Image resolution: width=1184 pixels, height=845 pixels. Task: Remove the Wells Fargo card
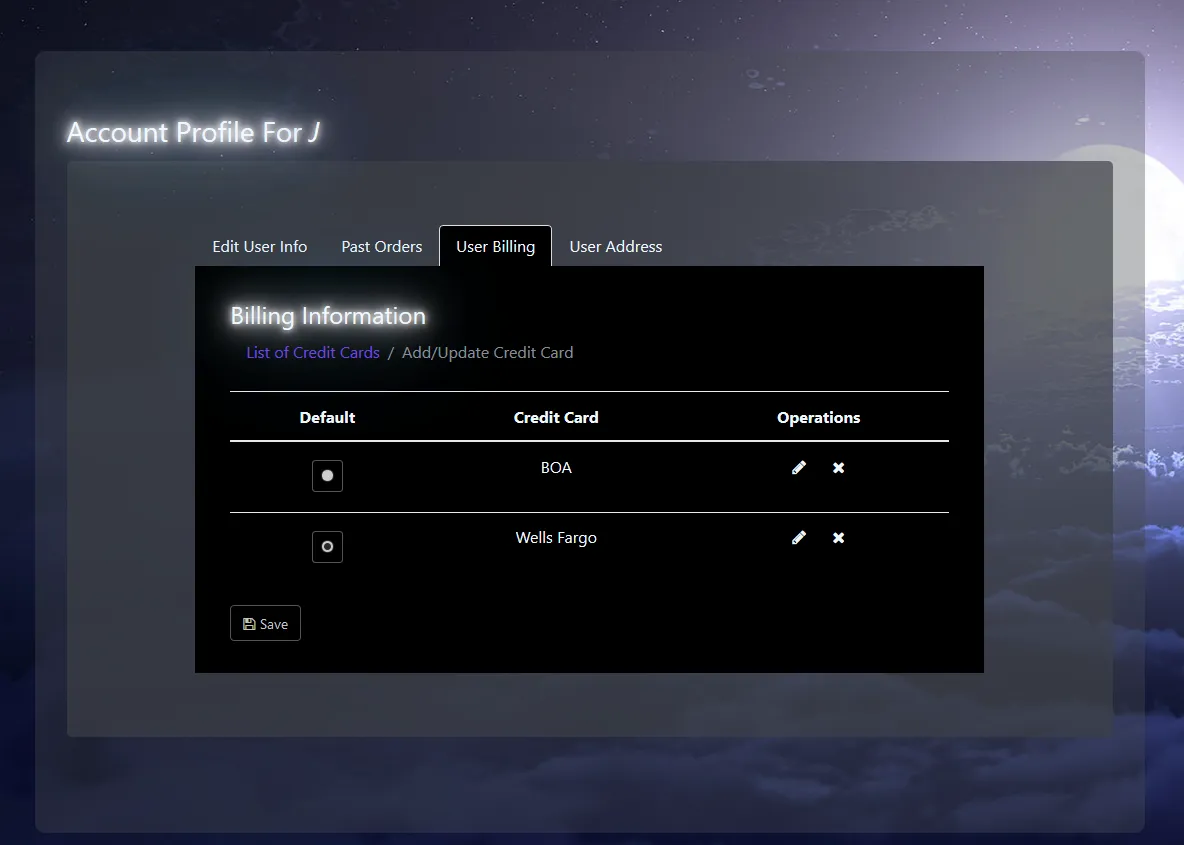(x=838, y=538)
